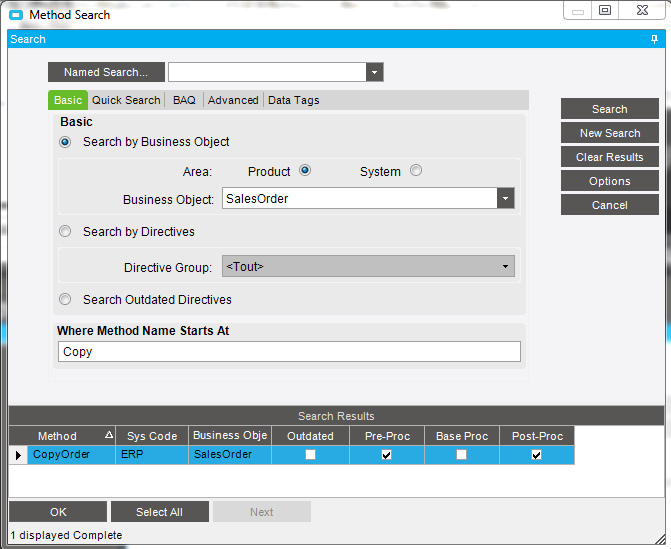Image resolution: width=671 pixels, height=549 pixels.
Task: Click the Method Search window app icon
Action: pos(16,15)
